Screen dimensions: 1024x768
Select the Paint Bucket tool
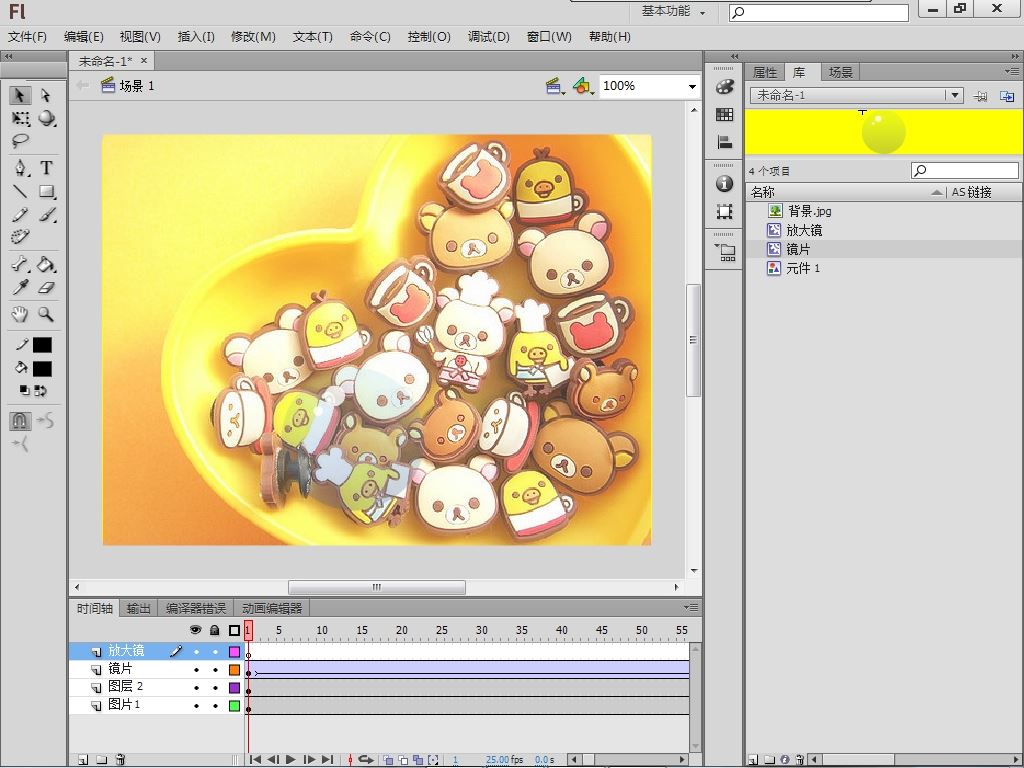click(46, 264)
